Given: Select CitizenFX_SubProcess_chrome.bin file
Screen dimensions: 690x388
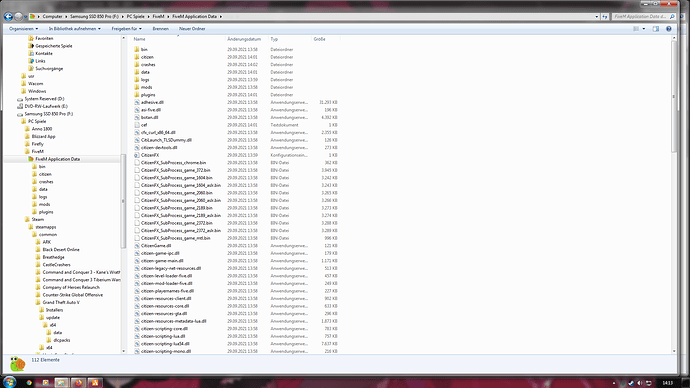Looking at the screenshot, I should point(173,163).
